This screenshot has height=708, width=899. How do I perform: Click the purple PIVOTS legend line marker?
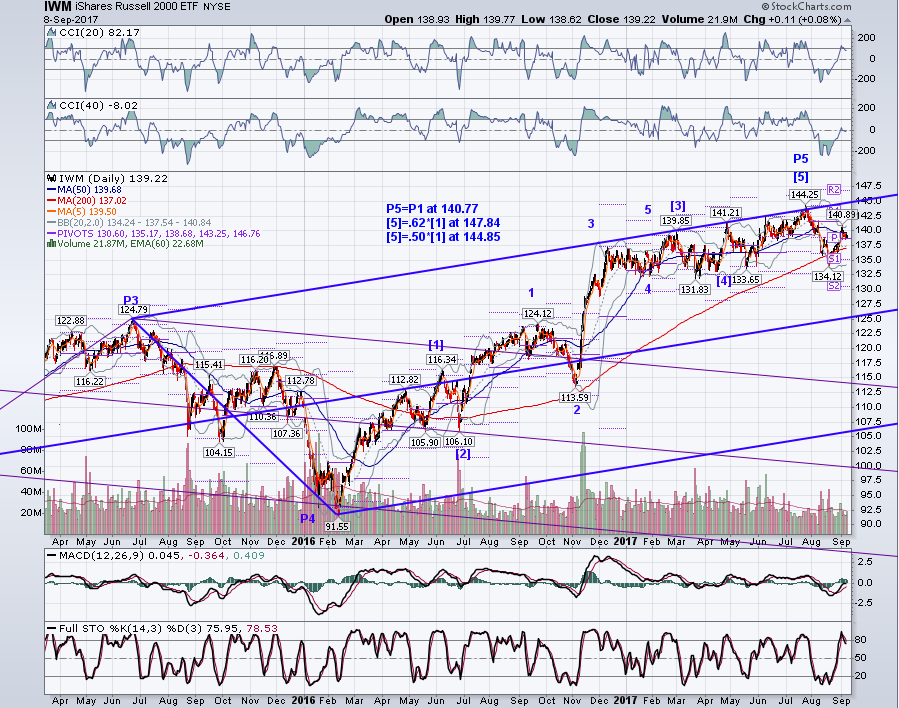coord(52,233)
